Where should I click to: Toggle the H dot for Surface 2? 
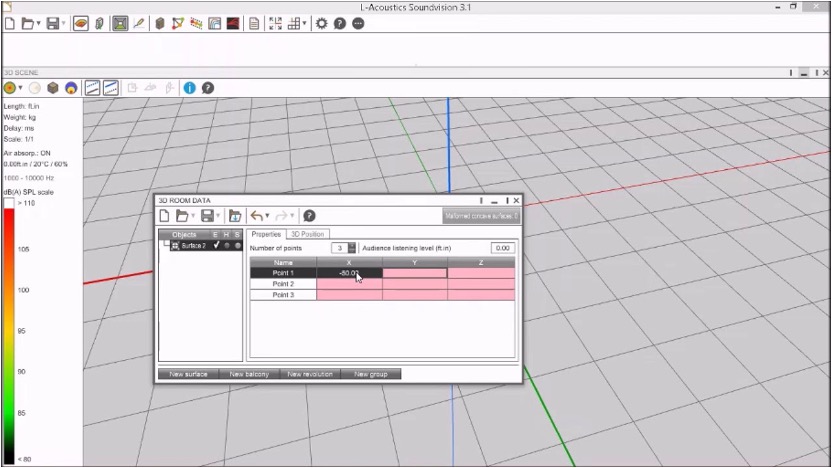pos(227,245)
